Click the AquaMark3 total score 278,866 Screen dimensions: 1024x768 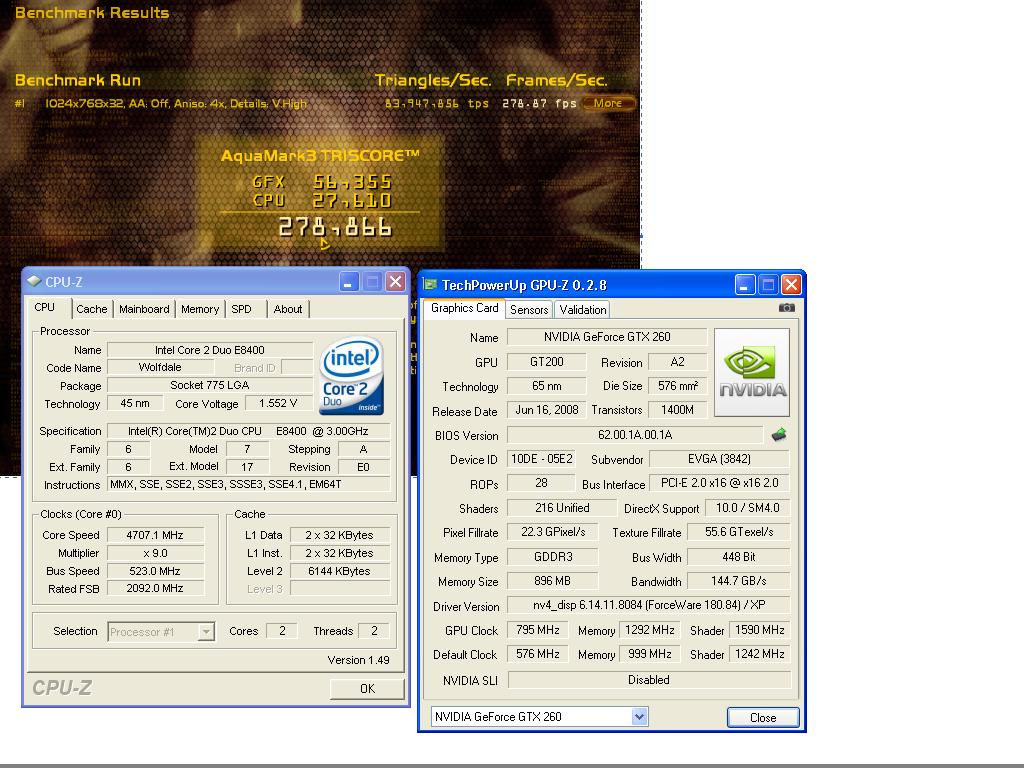point(335,227)
